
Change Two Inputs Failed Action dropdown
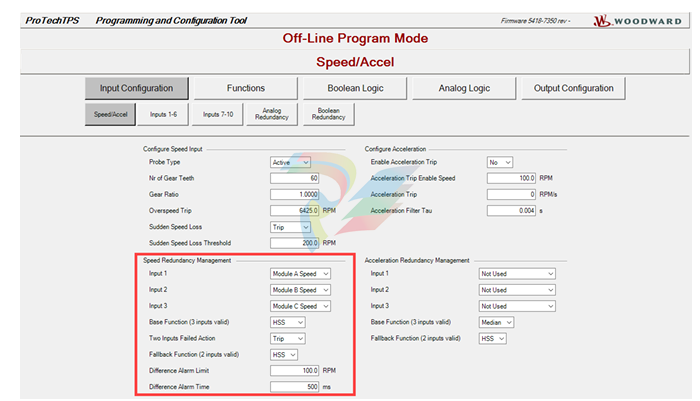288,338
